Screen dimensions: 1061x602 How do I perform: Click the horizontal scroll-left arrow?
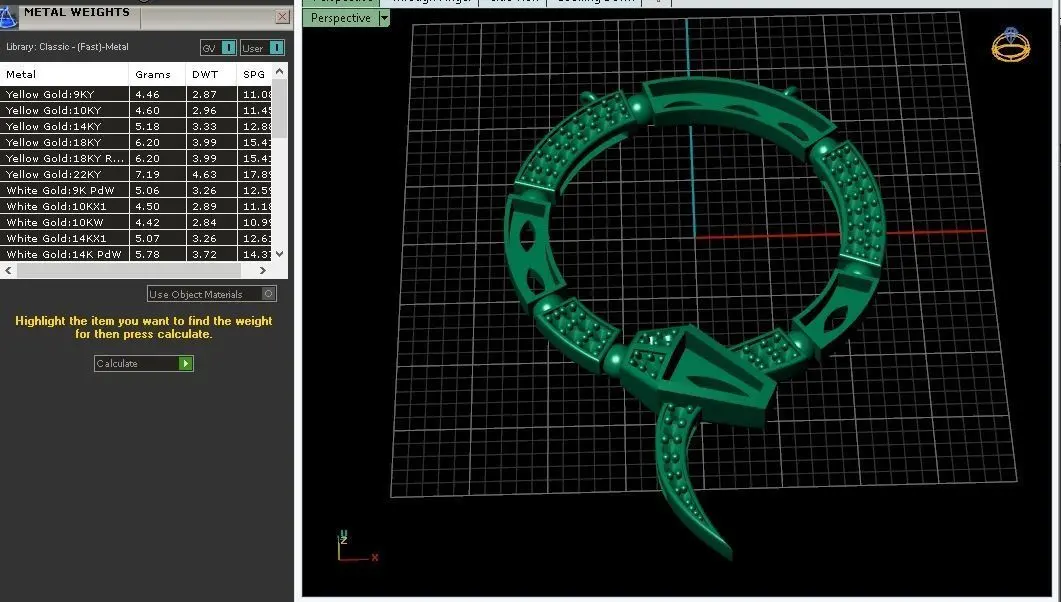click(x=8, y=271)
